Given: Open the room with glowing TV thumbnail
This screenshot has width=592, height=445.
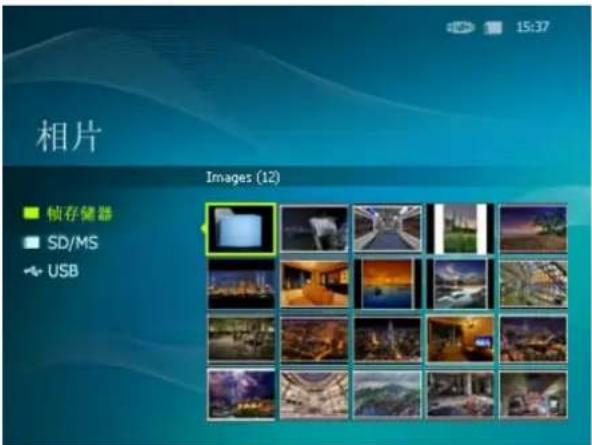Looking at the screenshot, I should coord(460,339).
